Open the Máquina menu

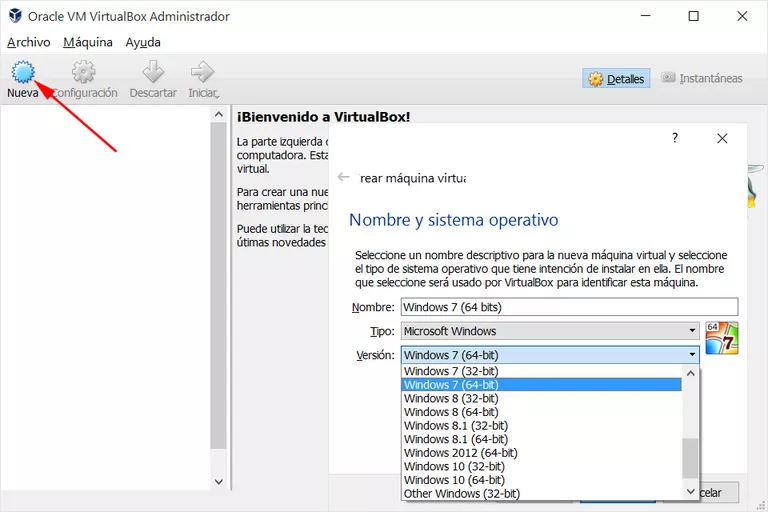tap(88, 42)
